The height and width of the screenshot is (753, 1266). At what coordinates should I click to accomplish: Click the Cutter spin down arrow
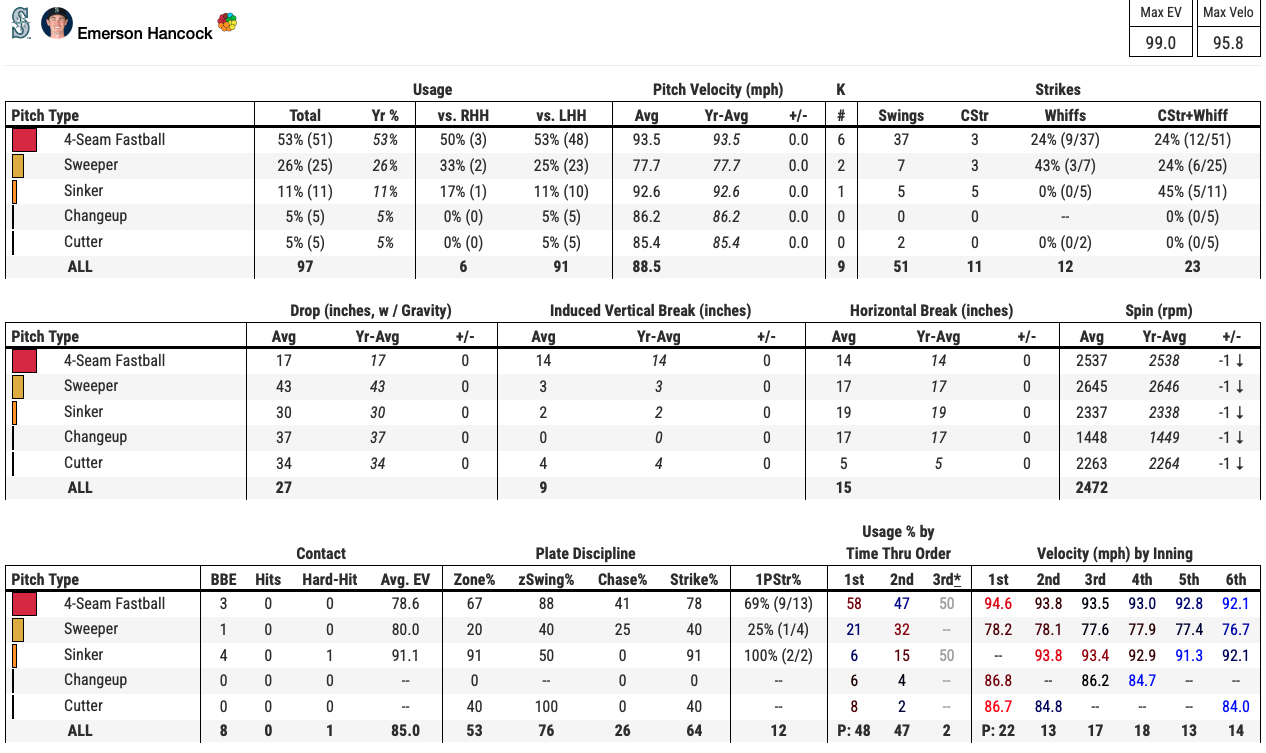pyautogui.click(x=1240, y=464)
